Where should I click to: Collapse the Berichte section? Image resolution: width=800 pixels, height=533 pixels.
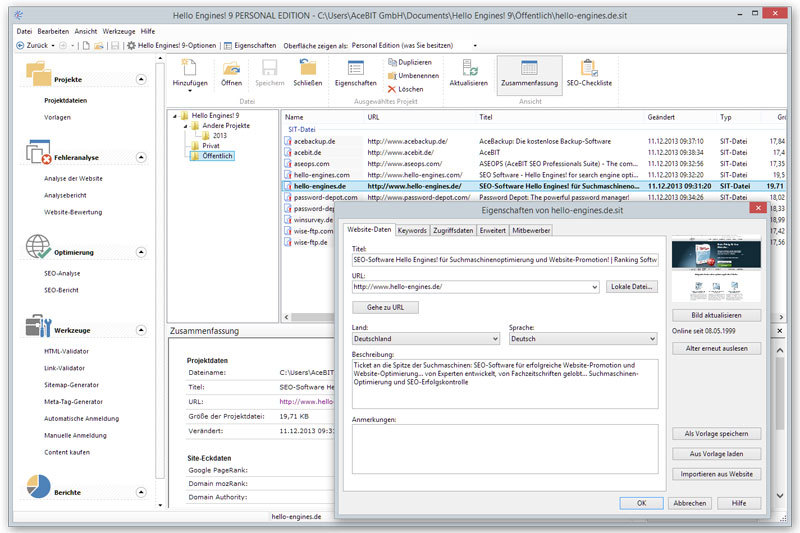pyautogui.click(x=141, y=492)
